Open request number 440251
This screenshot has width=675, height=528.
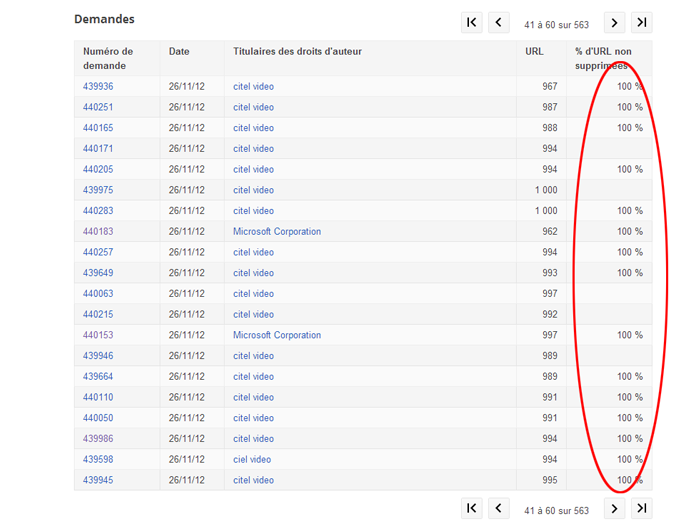point(98,107)
